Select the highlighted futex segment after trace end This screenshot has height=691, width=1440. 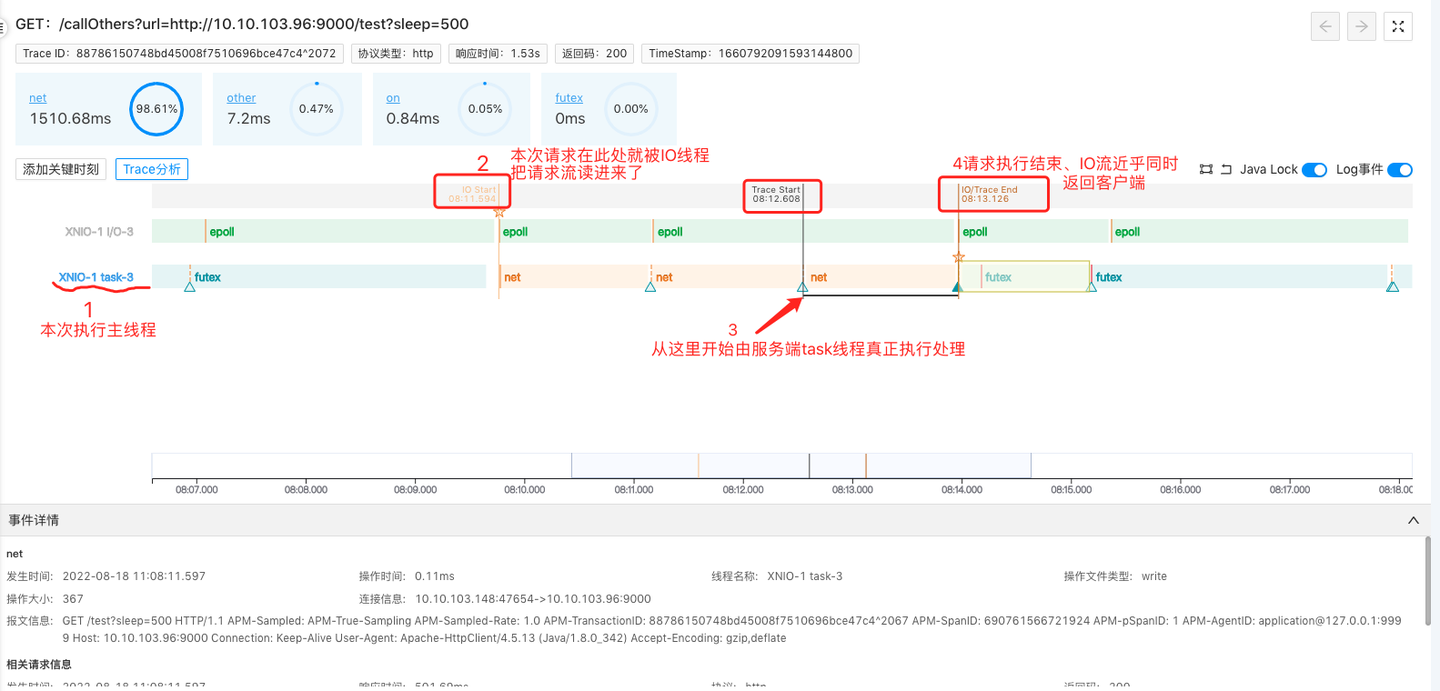point(1024,277)
